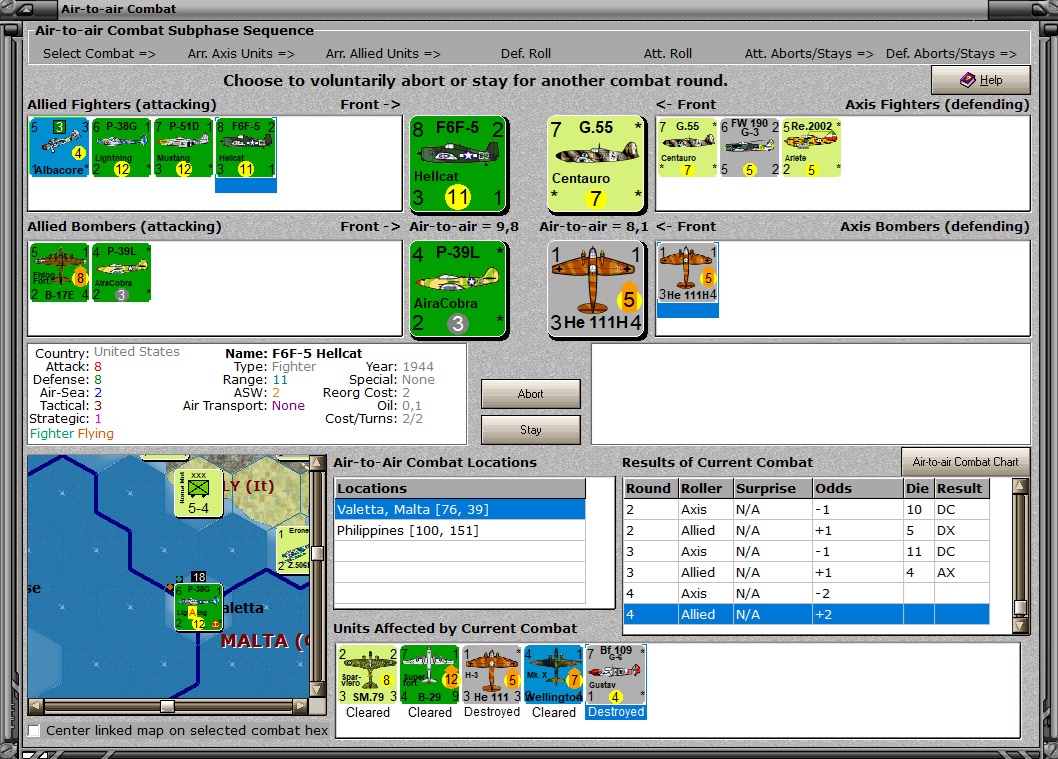This screenshot has height=759, width=1058.
Task: Click the Round column header
Action: (650, 488)
